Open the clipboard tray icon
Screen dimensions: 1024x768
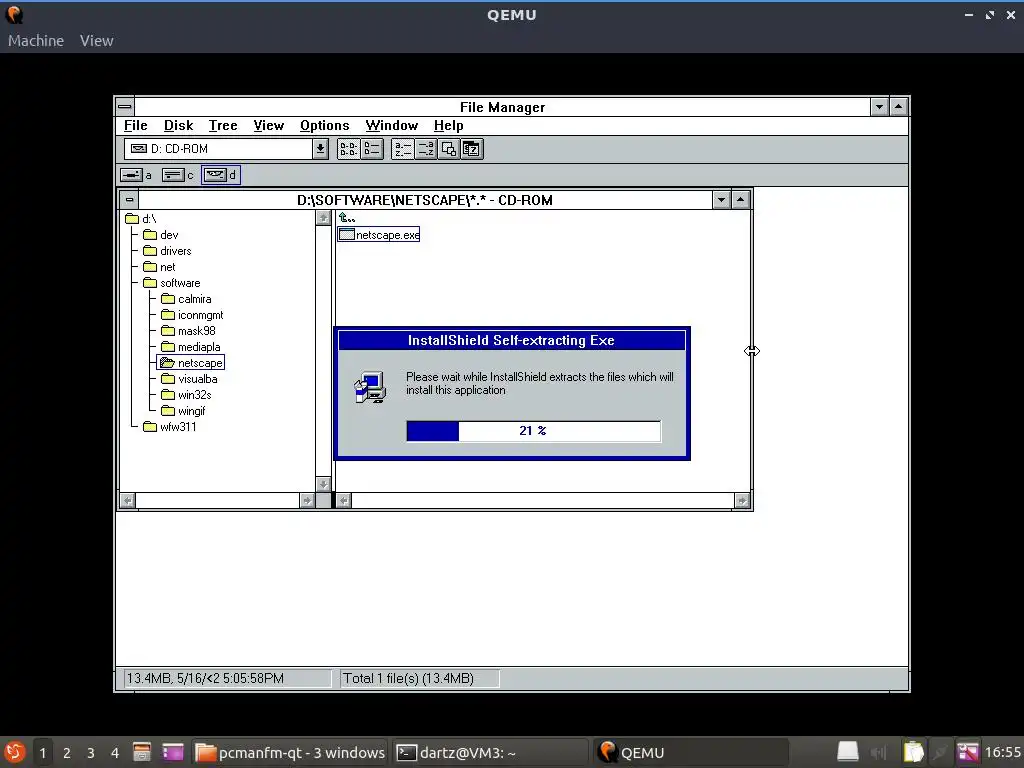coord(913,753)
